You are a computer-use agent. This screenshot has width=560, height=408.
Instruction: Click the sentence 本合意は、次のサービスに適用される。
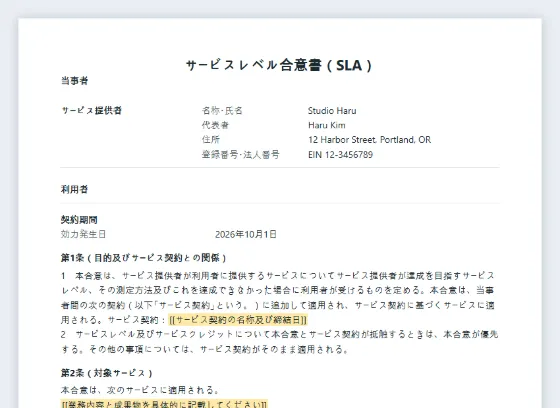140,390
